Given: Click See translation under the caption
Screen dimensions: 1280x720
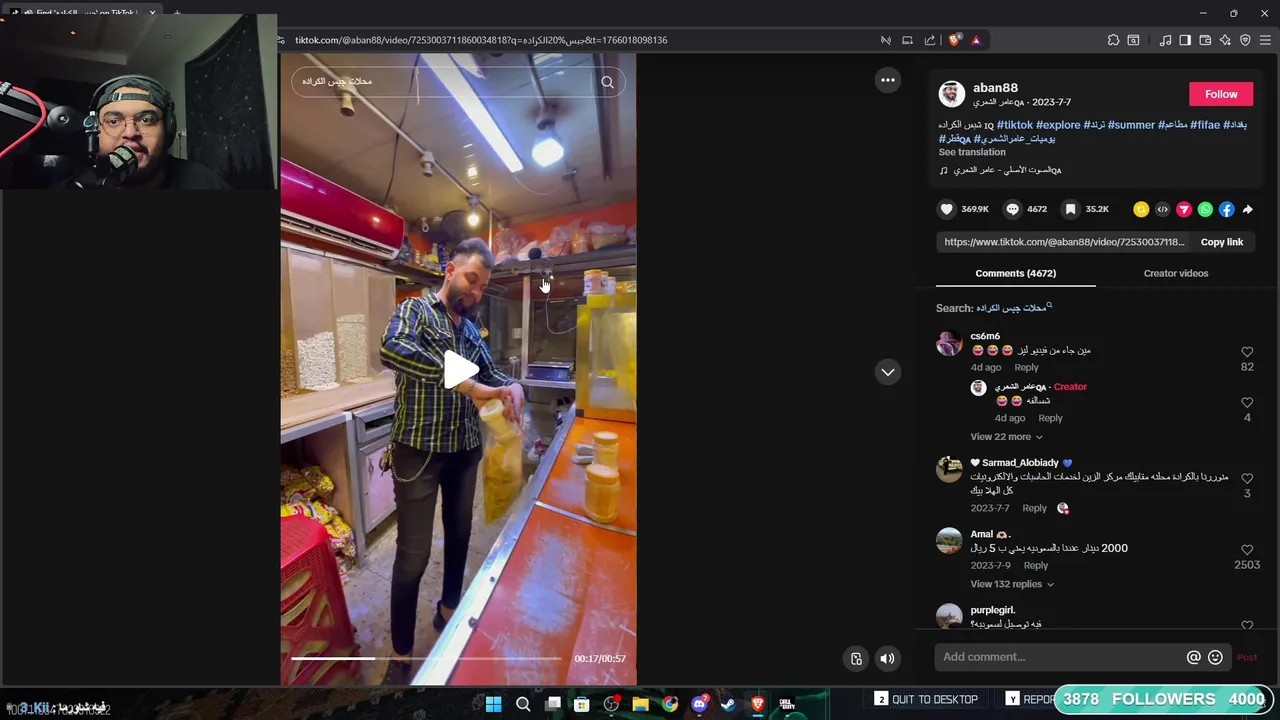Looking at the screenshot, I should pyautogui.click(x=972, y=152).
